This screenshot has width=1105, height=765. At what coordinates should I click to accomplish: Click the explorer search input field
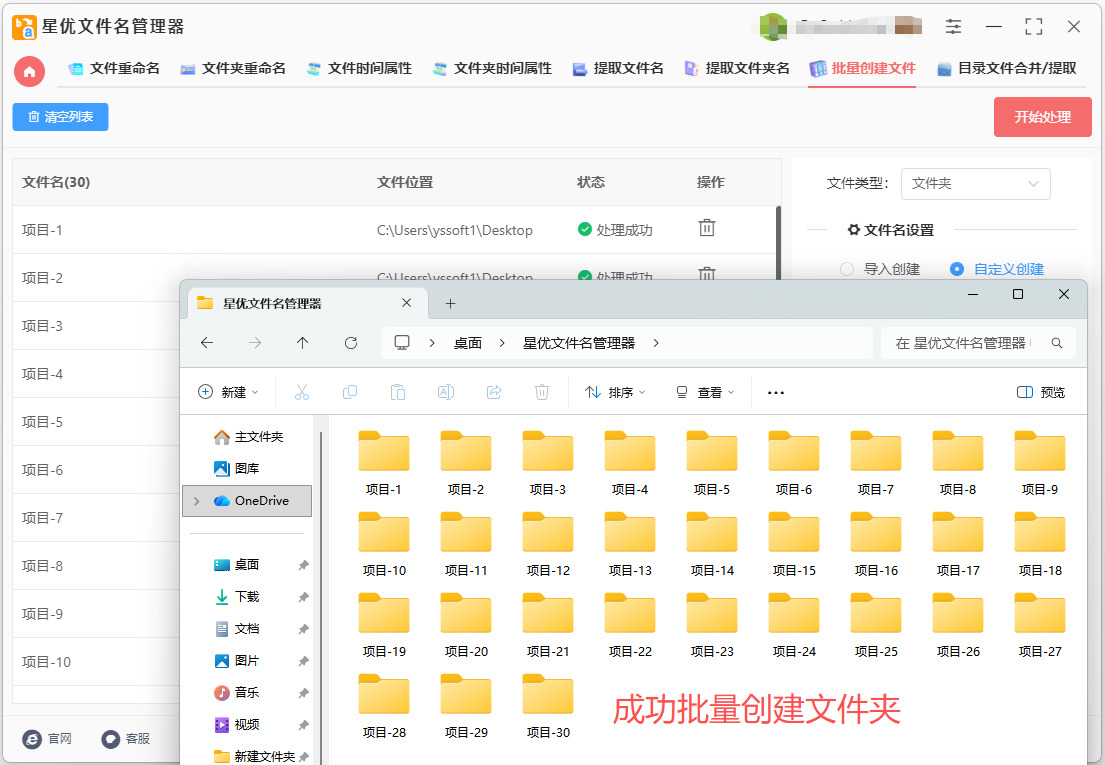(x=962, y=343)
